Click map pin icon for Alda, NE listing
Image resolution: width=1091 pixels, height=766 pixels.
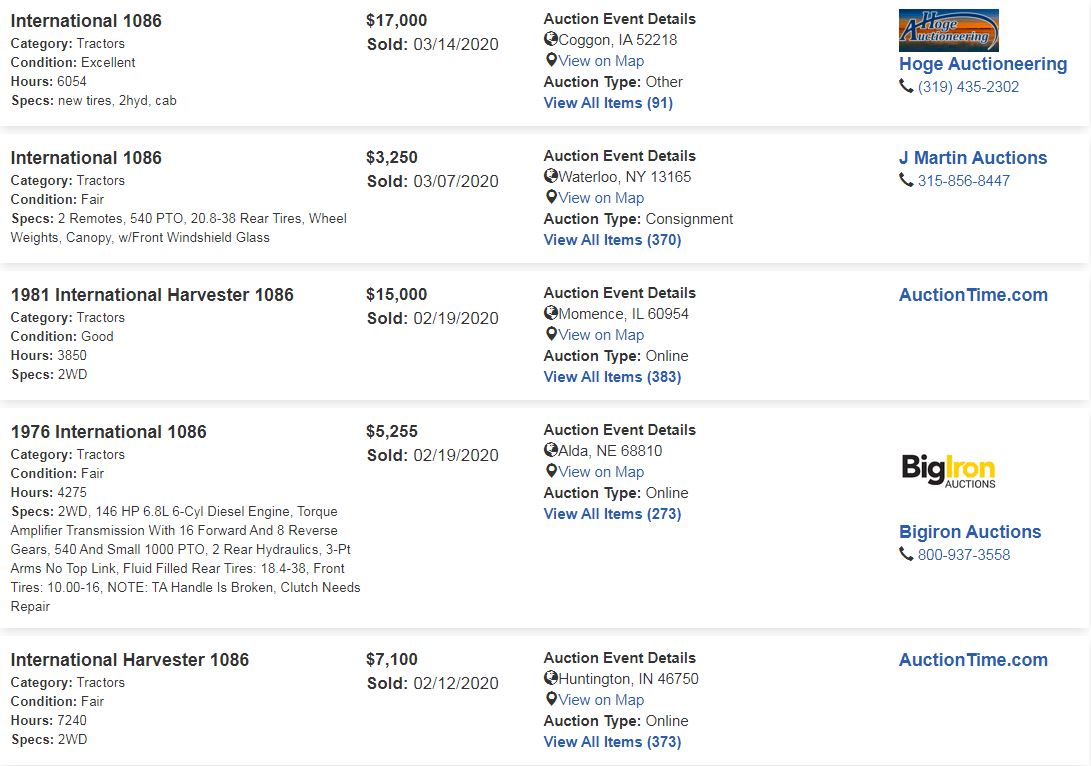(x=551, y=471)
